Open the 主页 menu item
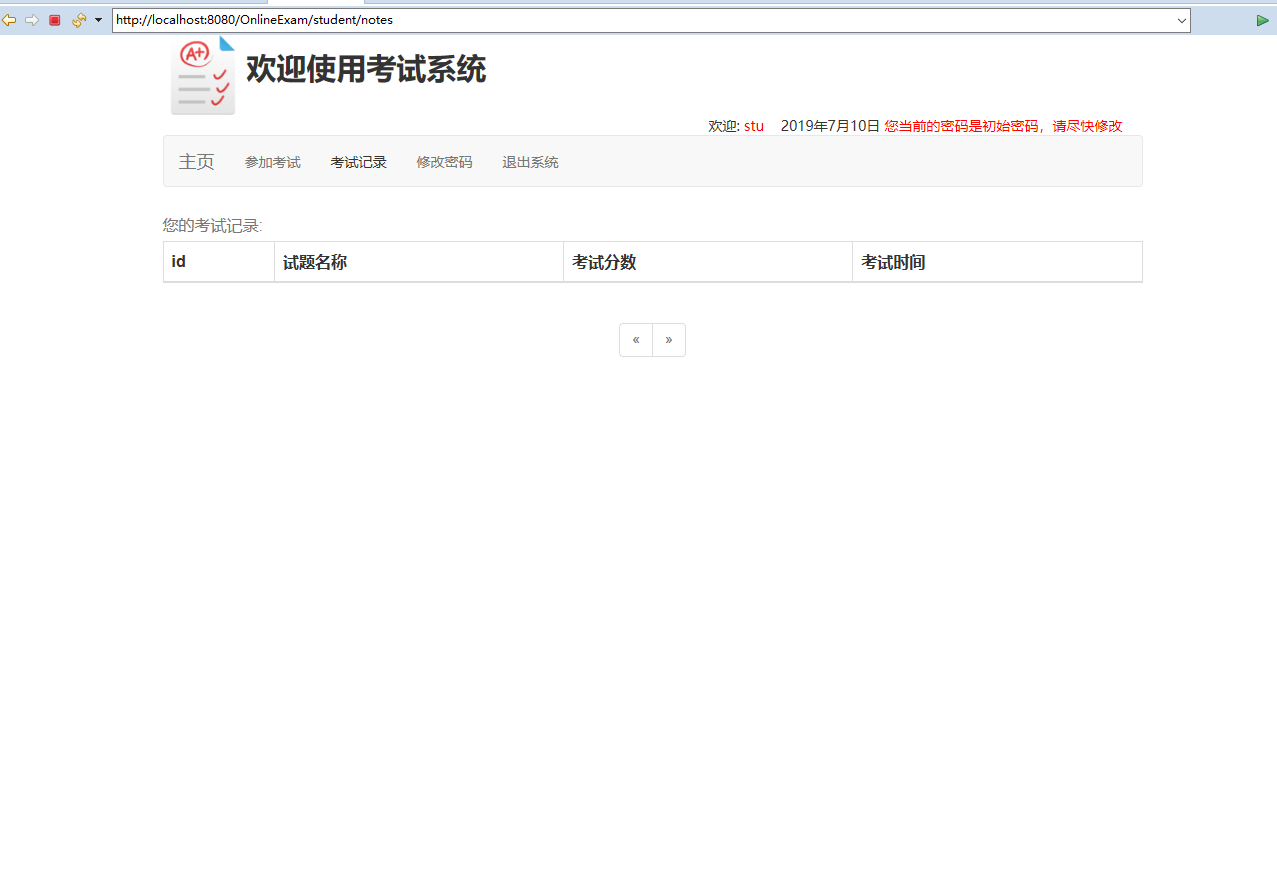 point(196,161)
